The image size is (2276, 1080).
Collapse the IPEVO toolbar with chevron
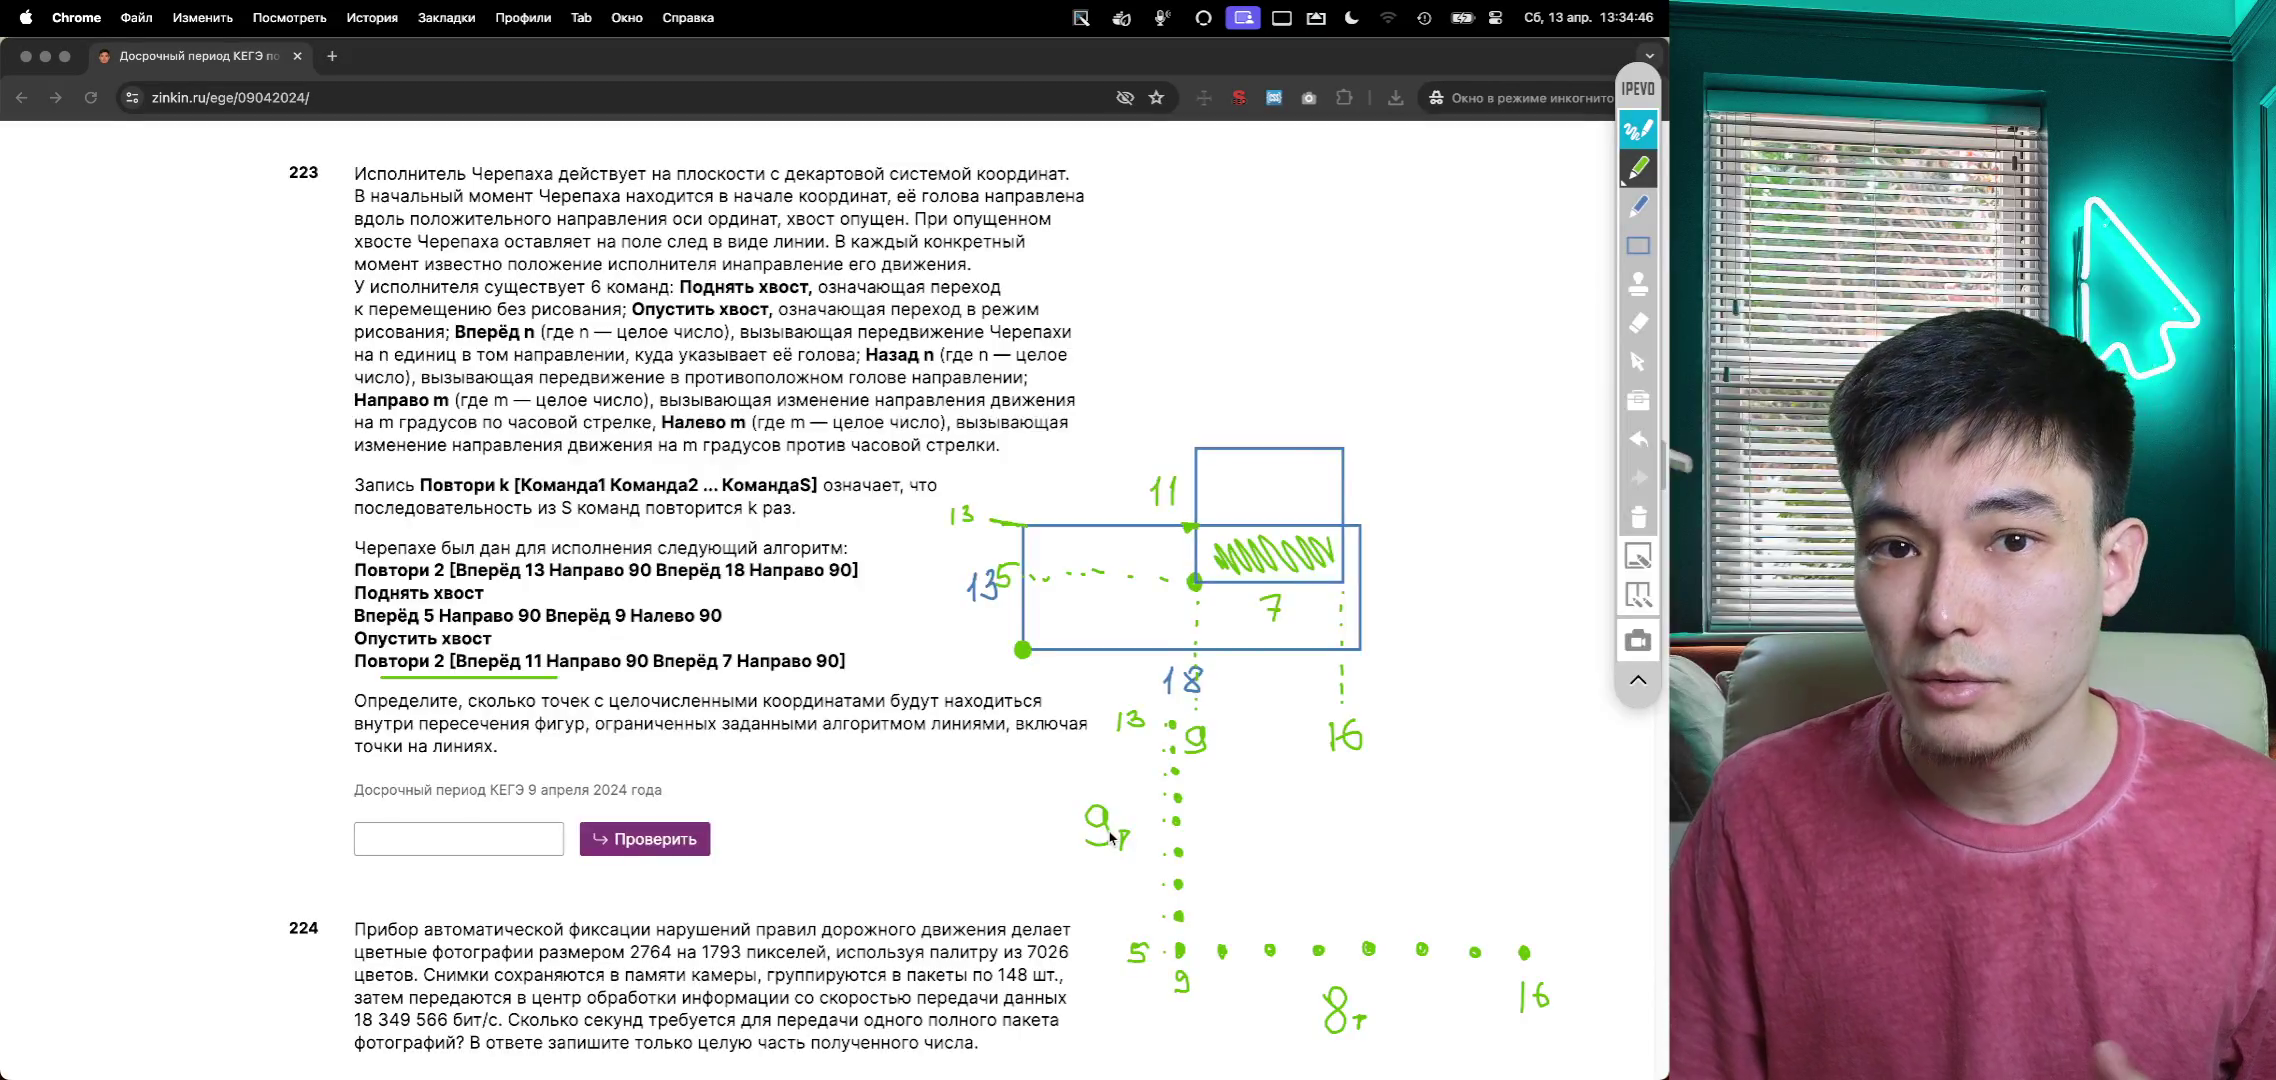pyautogui.click(x=1638, y=680)
